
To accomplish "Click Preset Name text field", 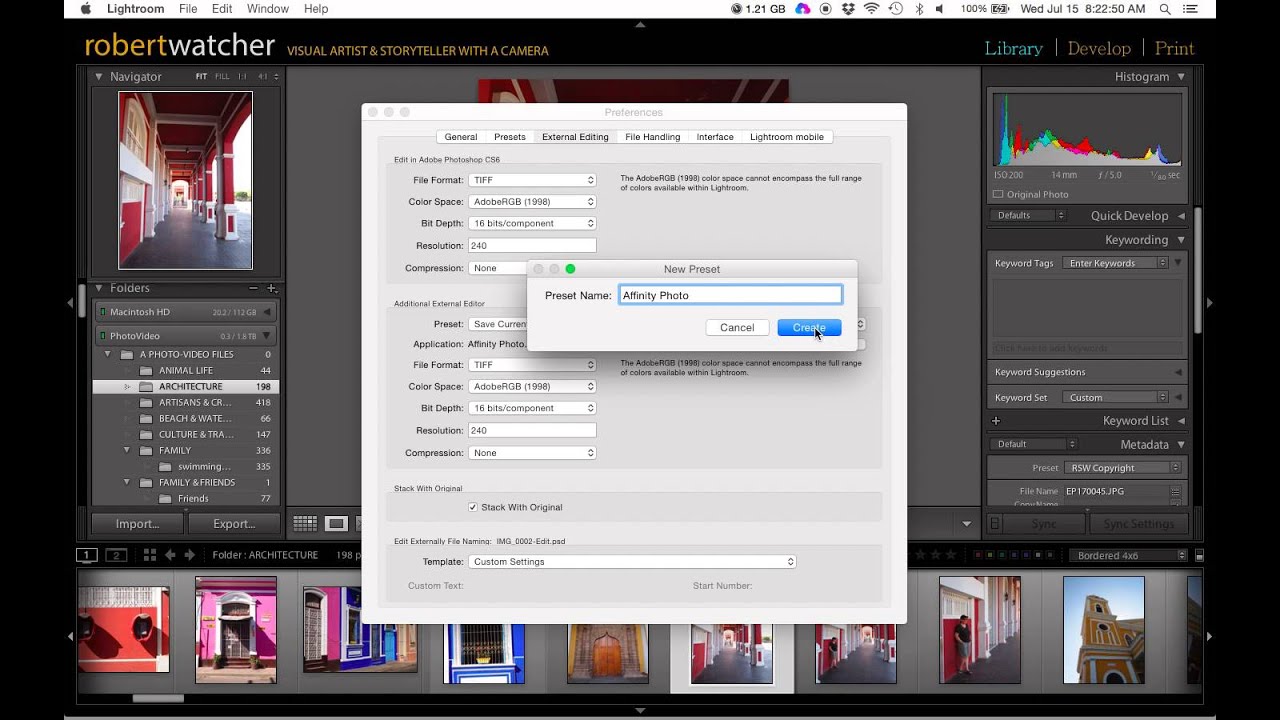I will click(x=731, y=295).
